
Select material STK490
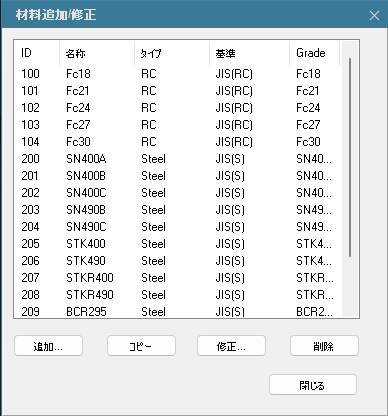[x=86, y=261]
